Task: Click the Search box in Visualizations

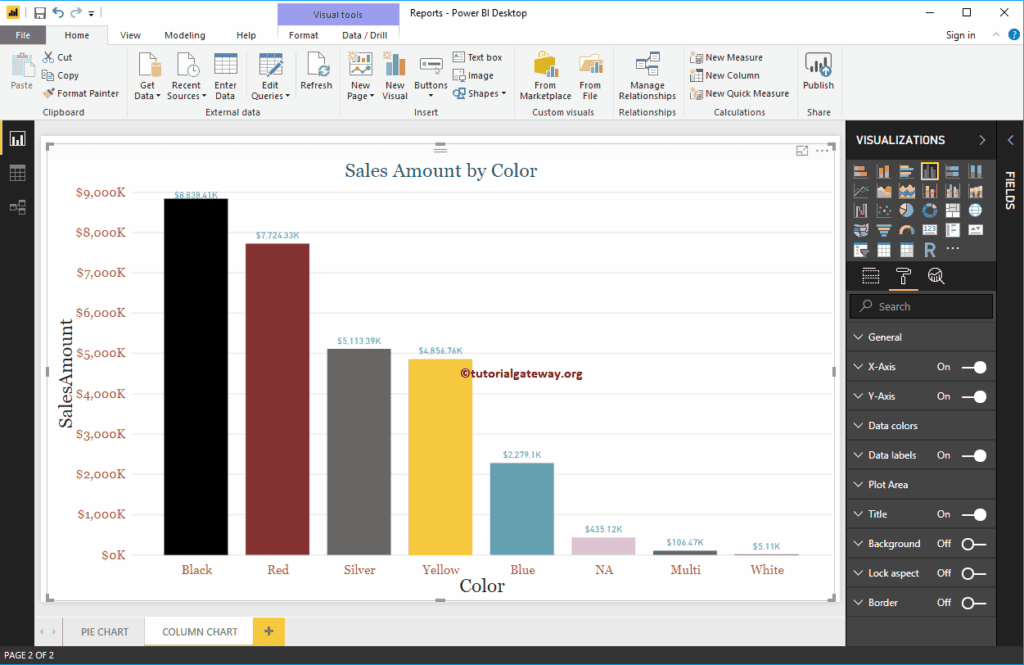Action: click(920, 306)
